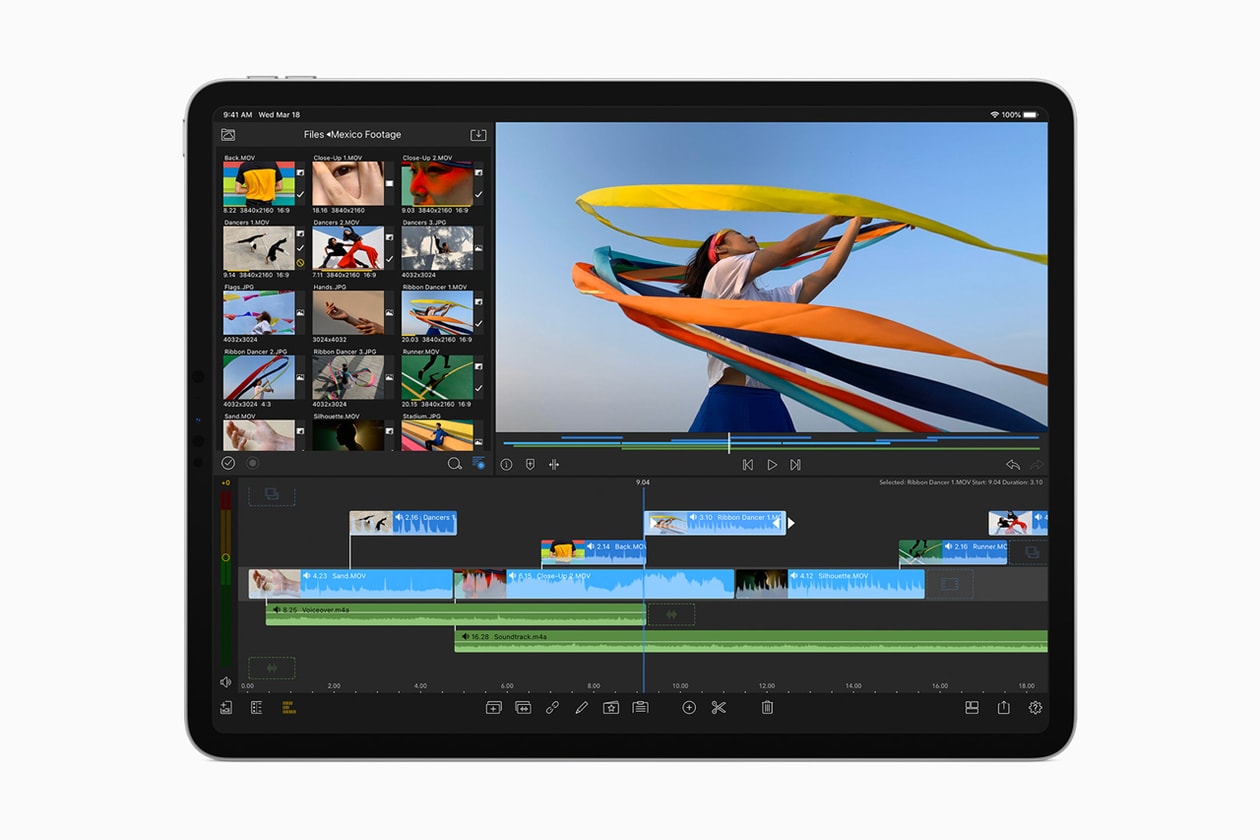Go back using the Files breadcrumb
This screenshot has height=840, width=1260.
coord(311,134)
